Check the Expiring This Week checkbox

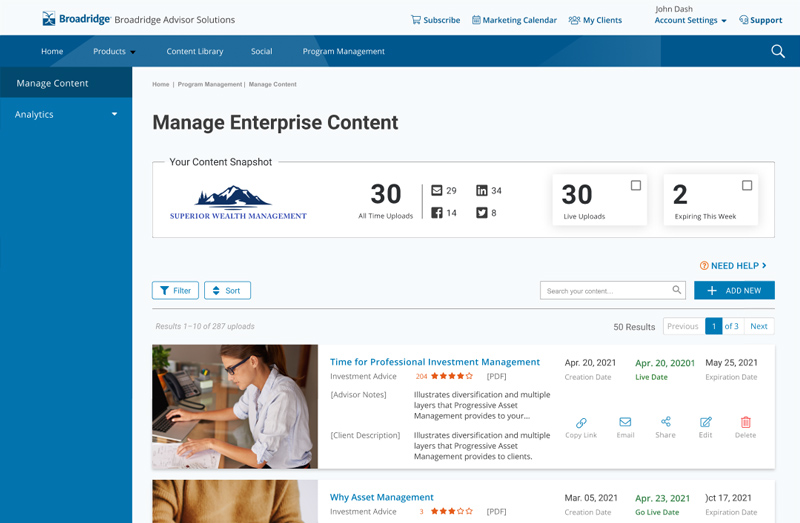(747, 185)
